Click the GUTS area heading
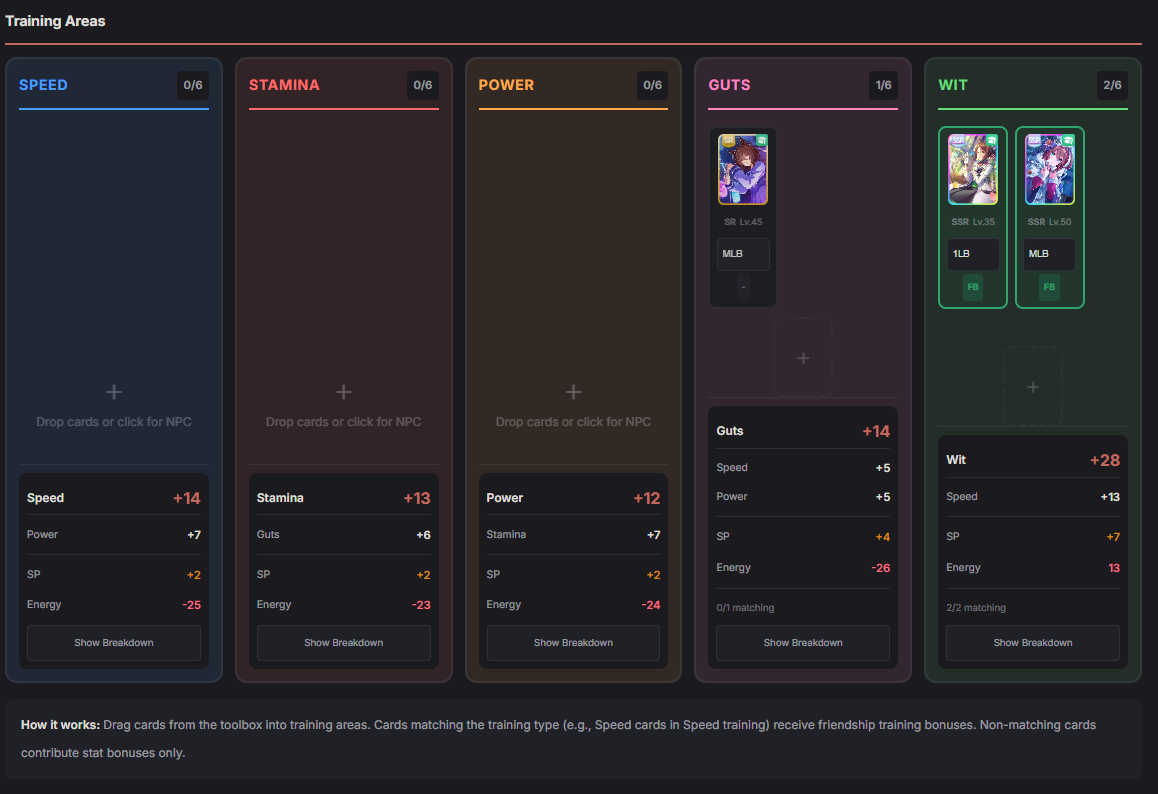Image resolution: width=1158 pixels, height=794 pixels. click(729, 85)
